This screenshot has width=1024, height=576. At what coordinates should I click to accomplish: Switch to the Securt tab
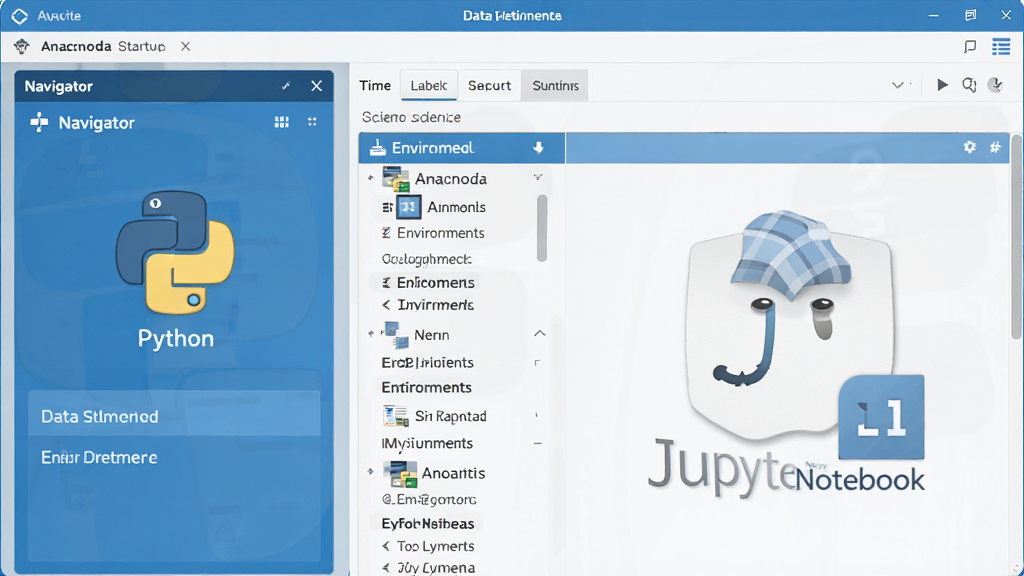(489, 86)
